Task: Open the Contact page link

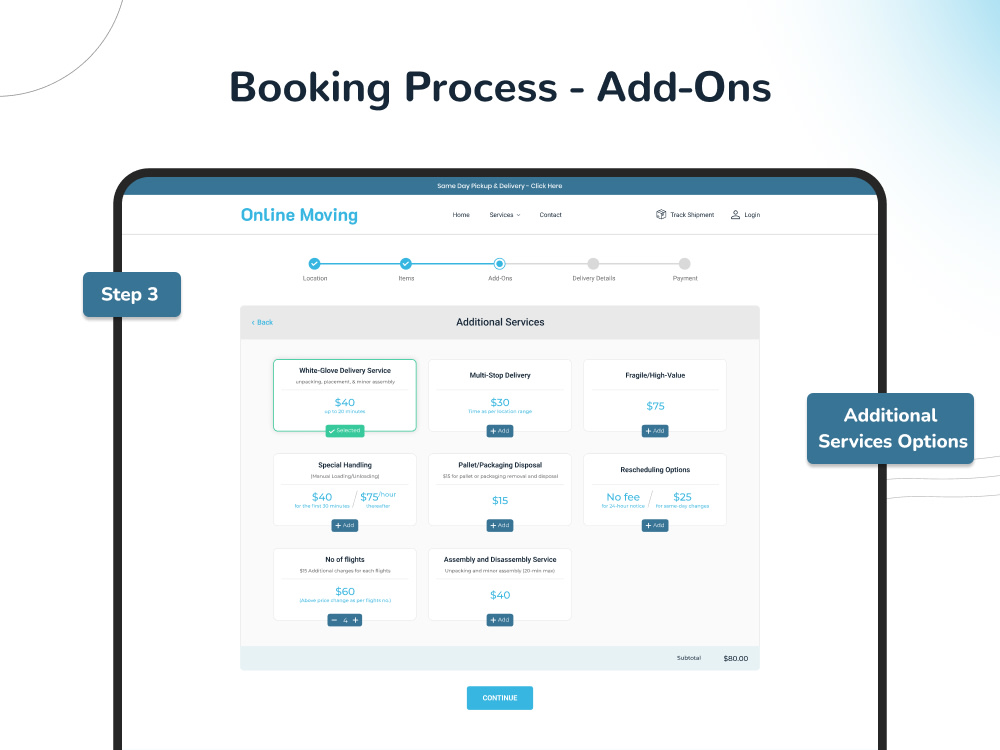Action: point(550,215)
